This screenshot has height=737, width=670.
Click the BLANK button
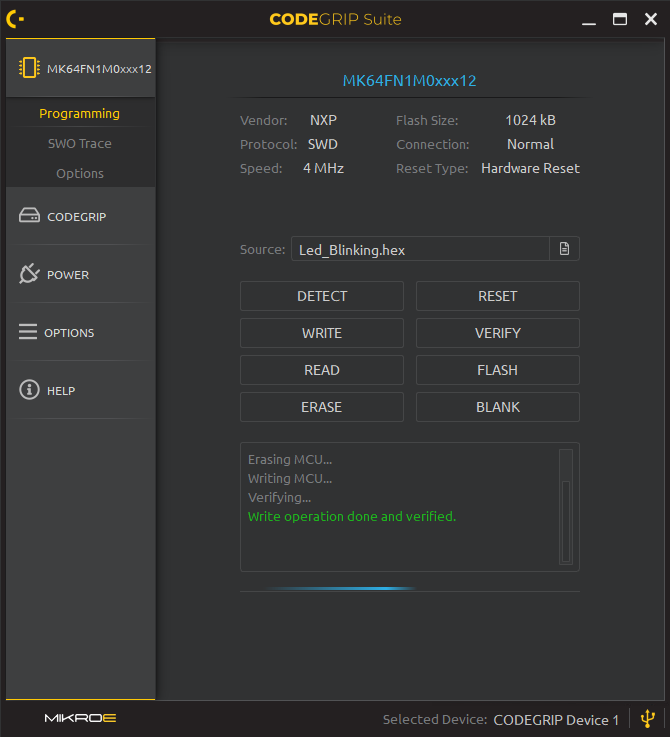pyautogui.click(x=498, y=407)
